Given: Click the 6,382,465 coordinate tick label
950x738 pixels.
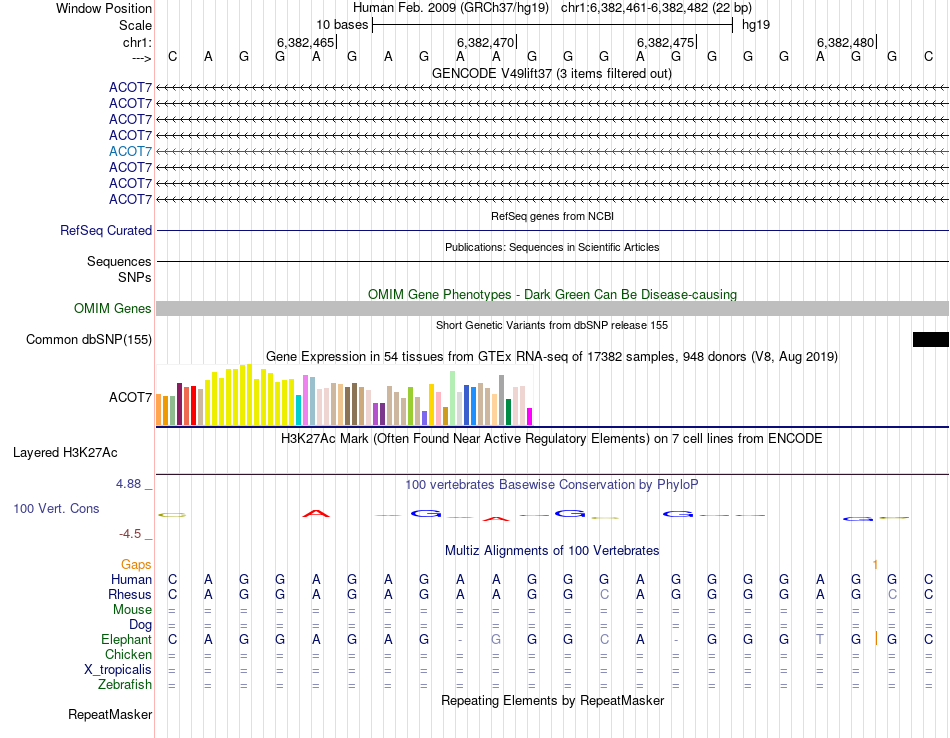Looking at the screenshot, I should pos(305,42).
